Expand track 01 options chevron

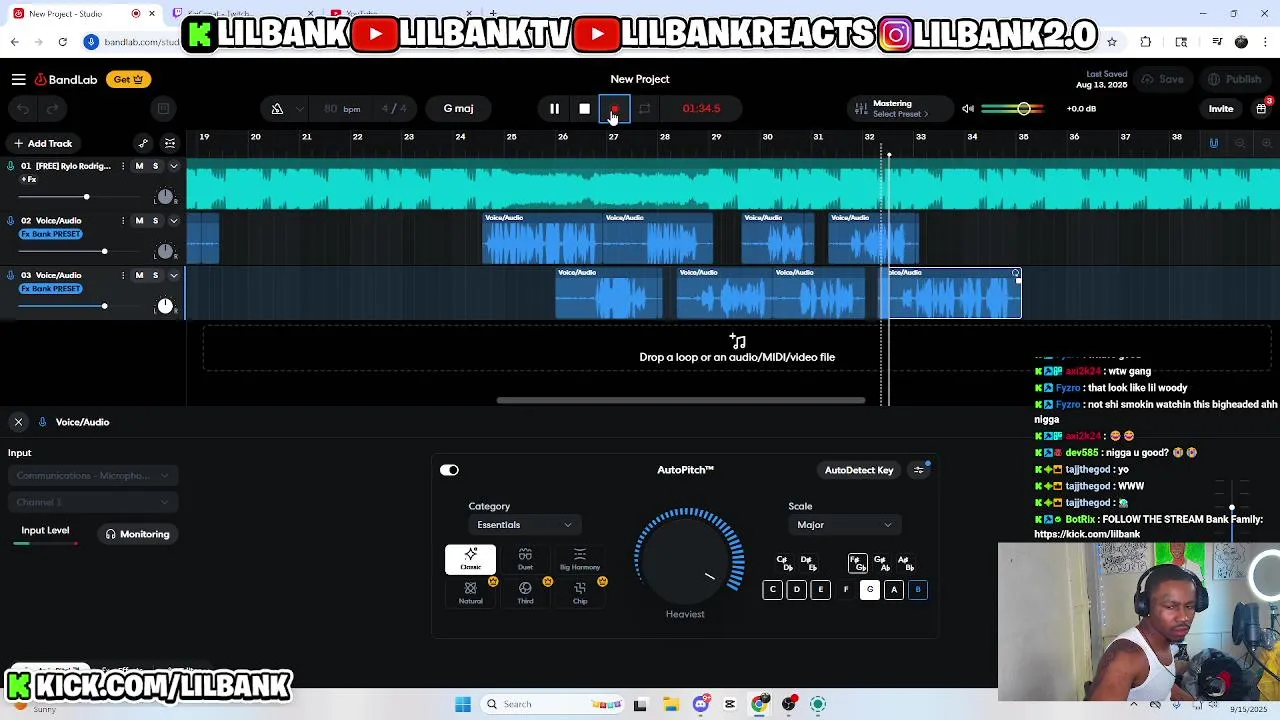[x=173, y=166]
